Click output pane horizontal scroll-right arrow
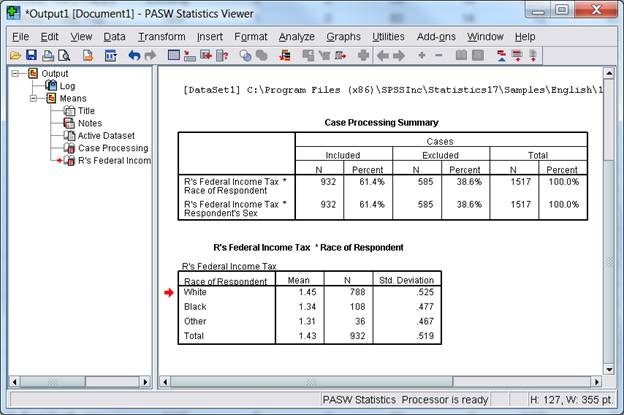The height and width of the screenshot is (415, 624). click(596, 382)
